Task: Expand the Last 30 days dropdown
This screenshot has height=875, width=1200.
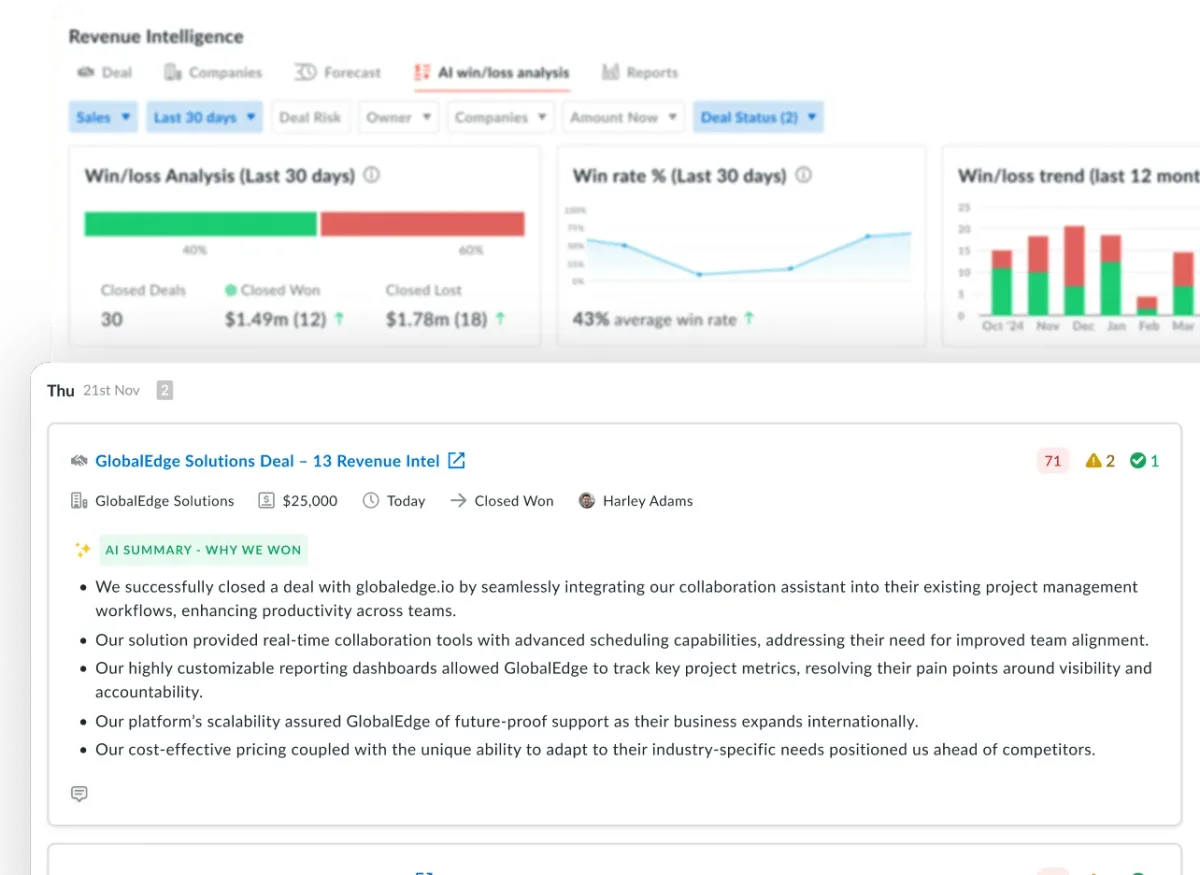Action: click(x=203, y=117)
